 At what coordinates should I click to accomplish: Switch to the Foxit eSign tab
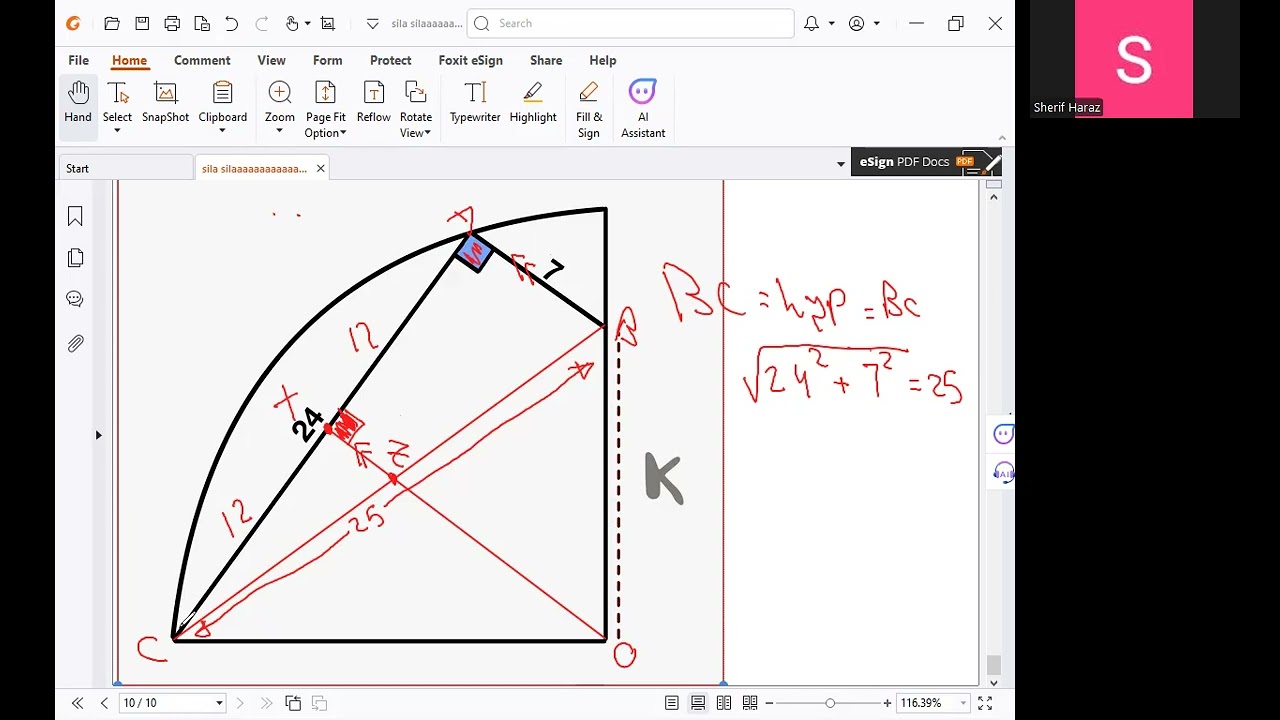(x=470, y=60)
